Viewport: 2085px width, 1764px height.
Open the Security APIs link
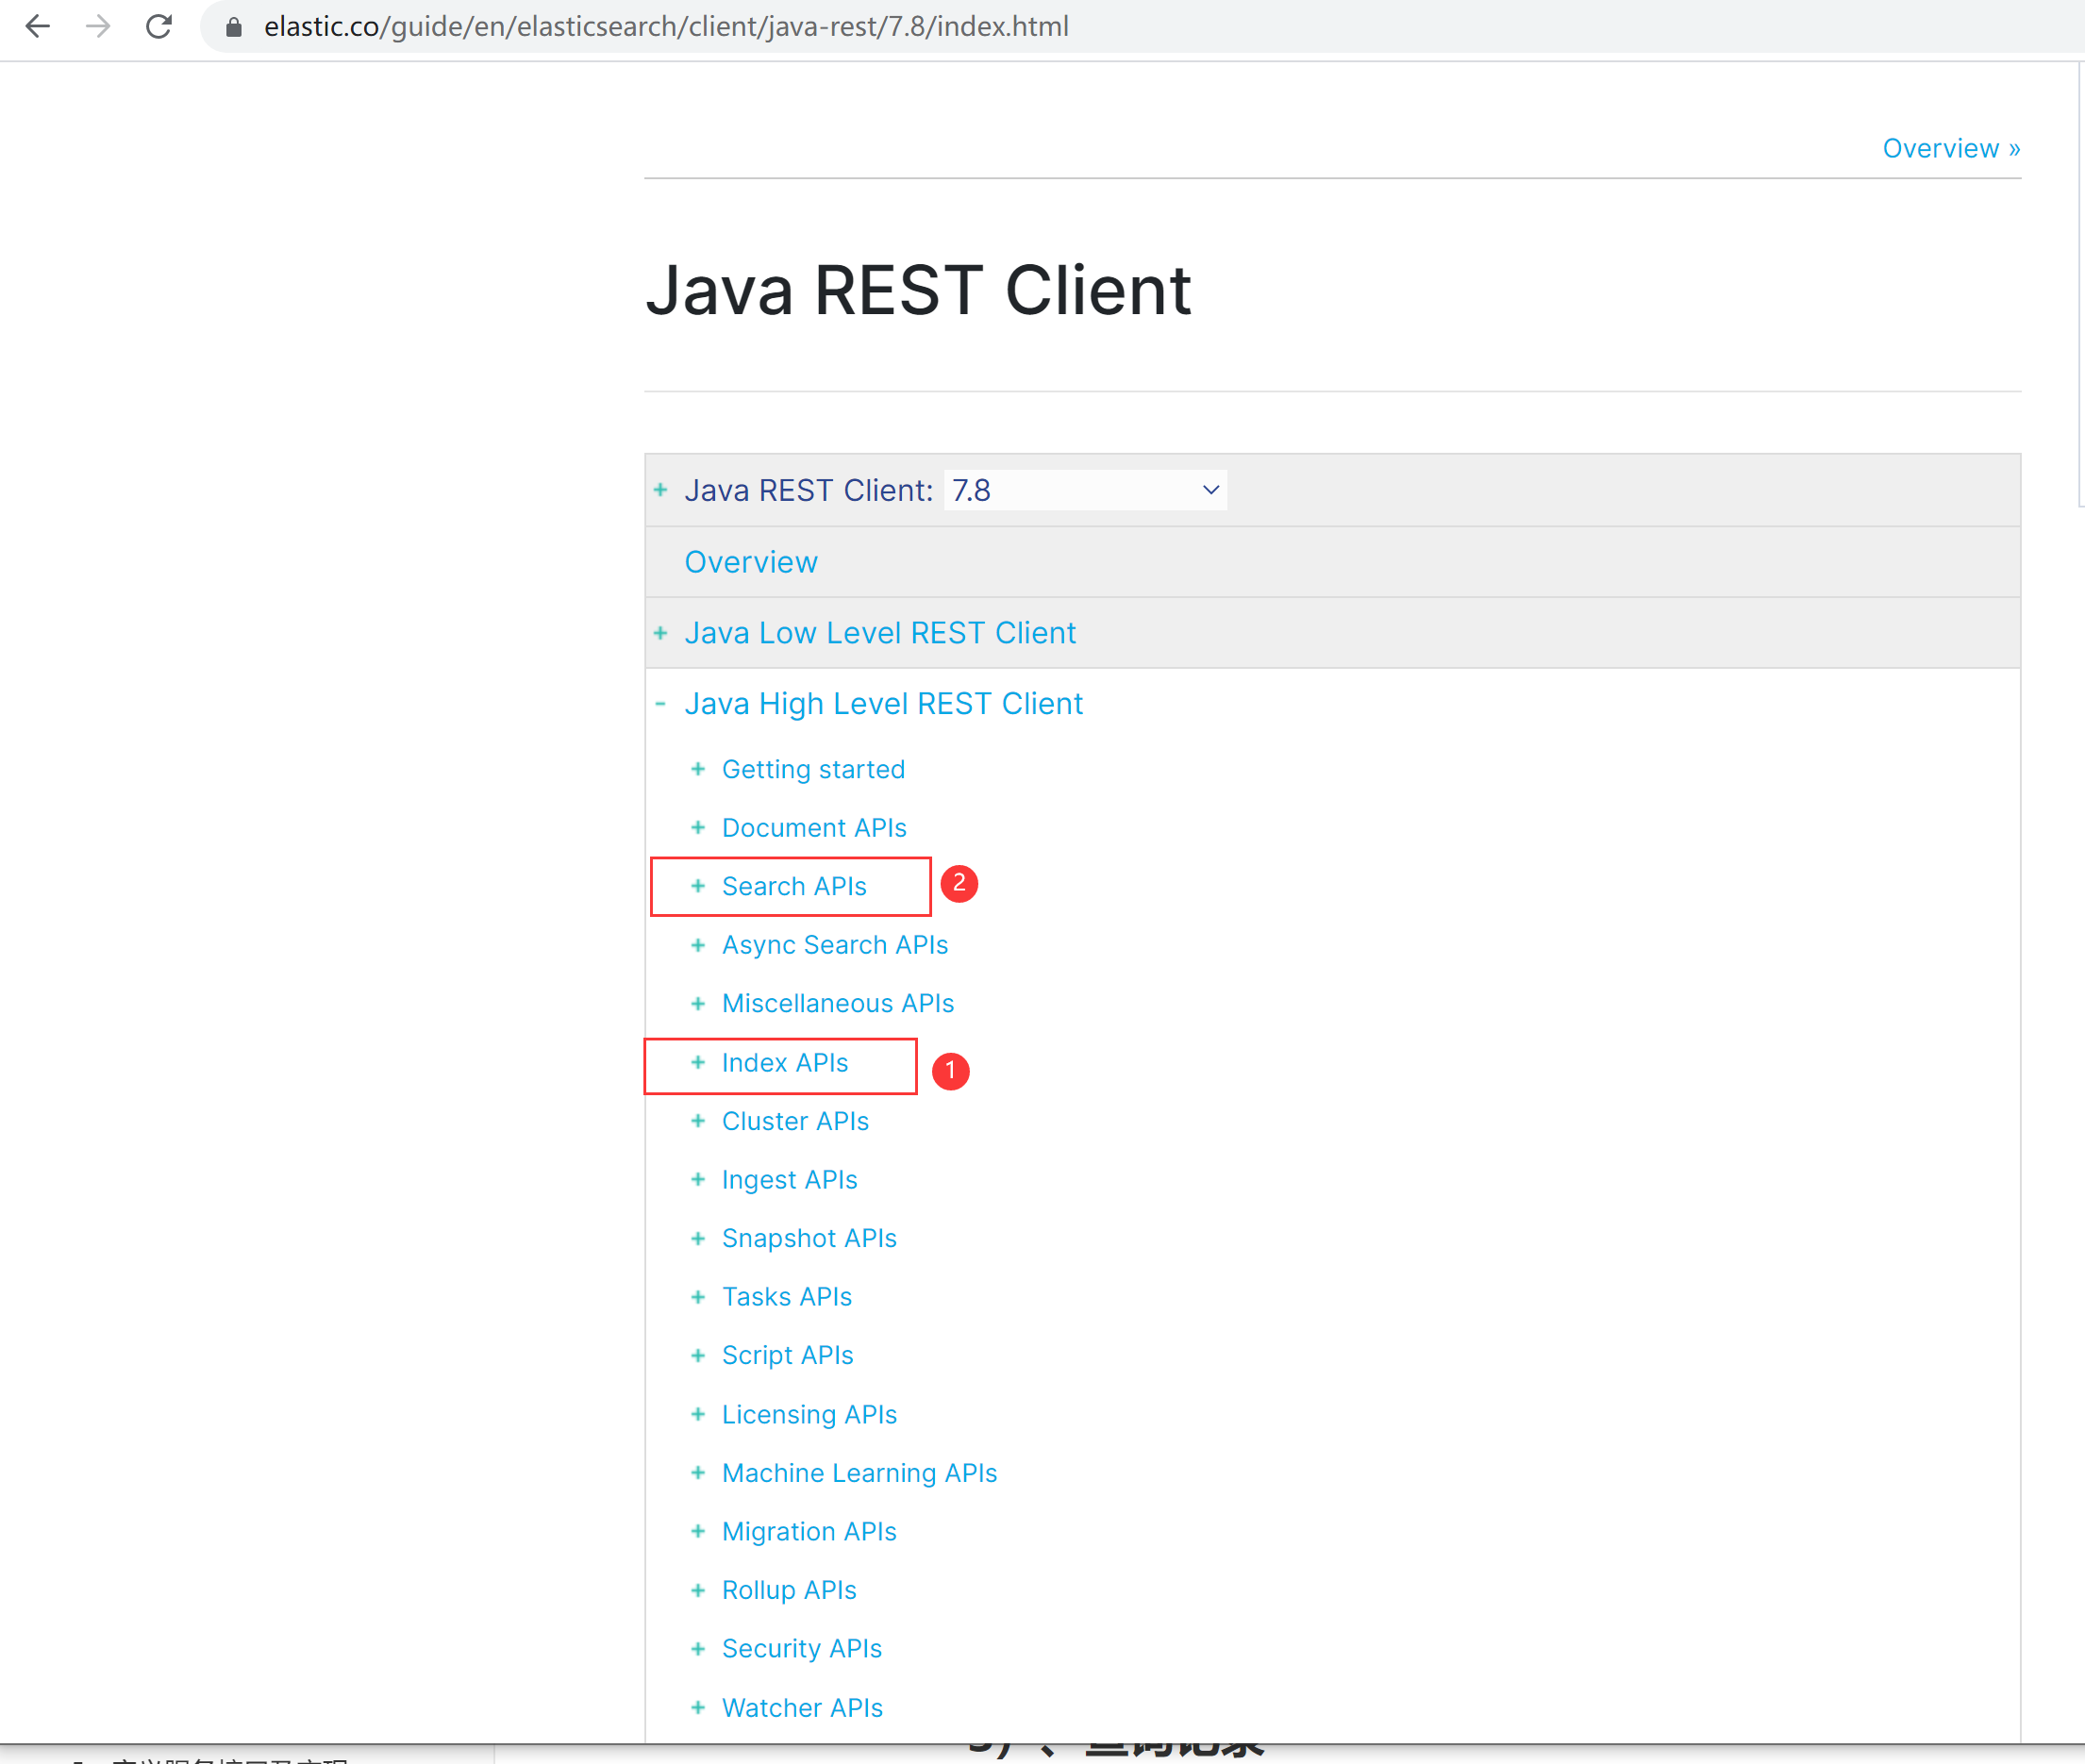pyautogui.click(x=802, y=1648)
